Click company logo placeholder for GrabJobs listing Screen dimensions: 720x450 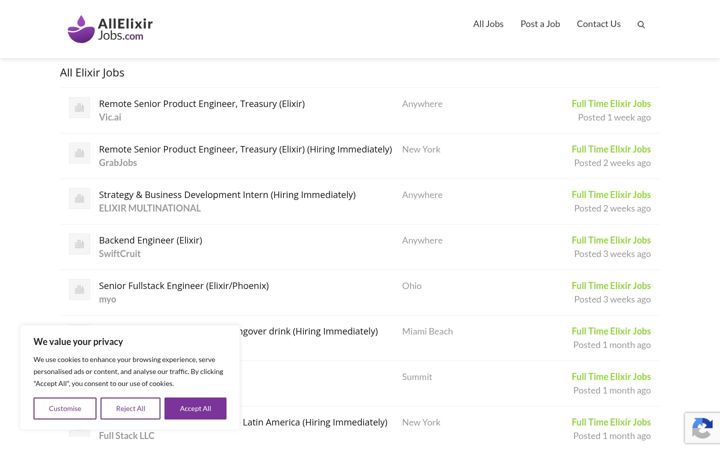79,153
